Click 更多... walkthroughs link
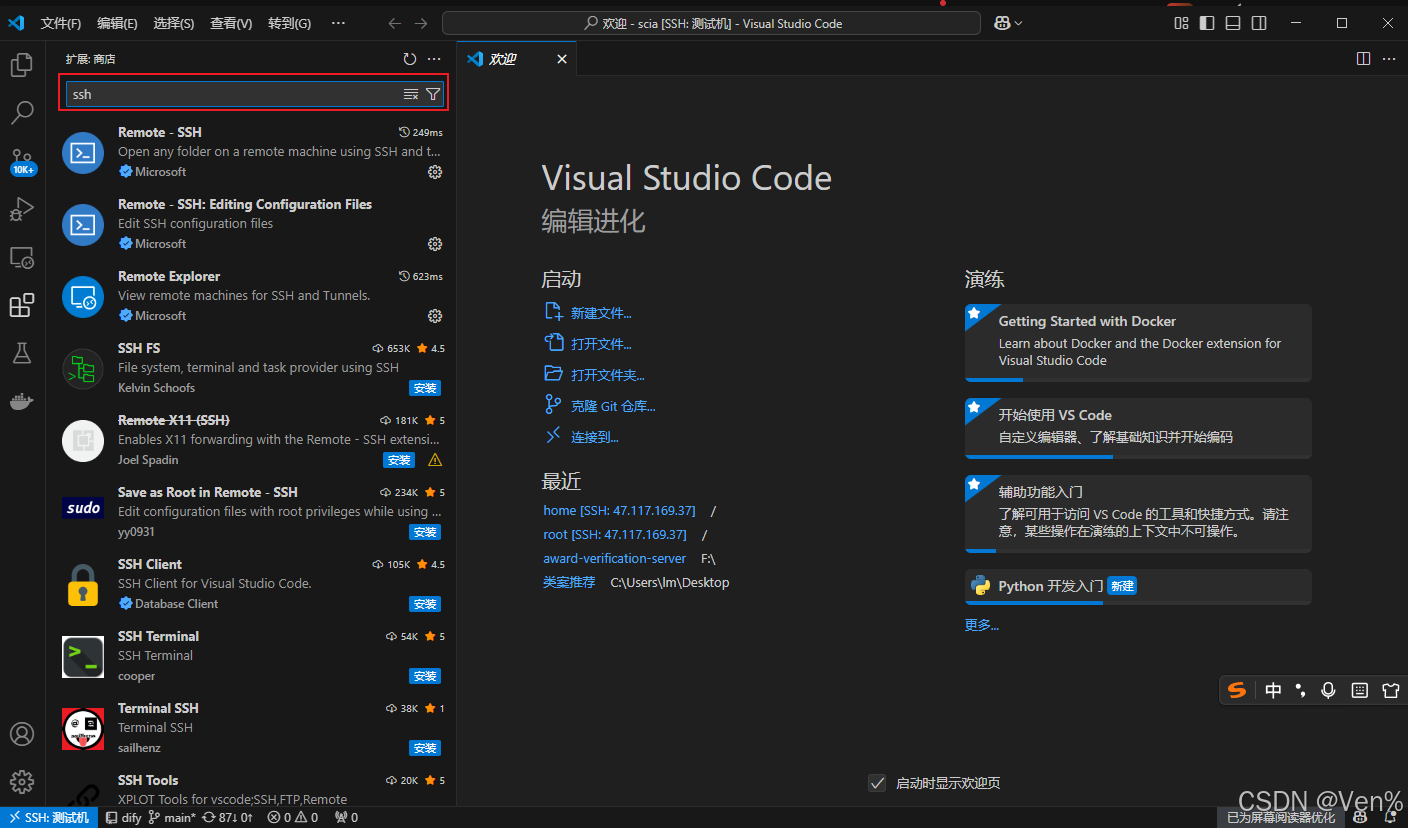The height and width of the screenshot is (828, 1408). [982, 626]
